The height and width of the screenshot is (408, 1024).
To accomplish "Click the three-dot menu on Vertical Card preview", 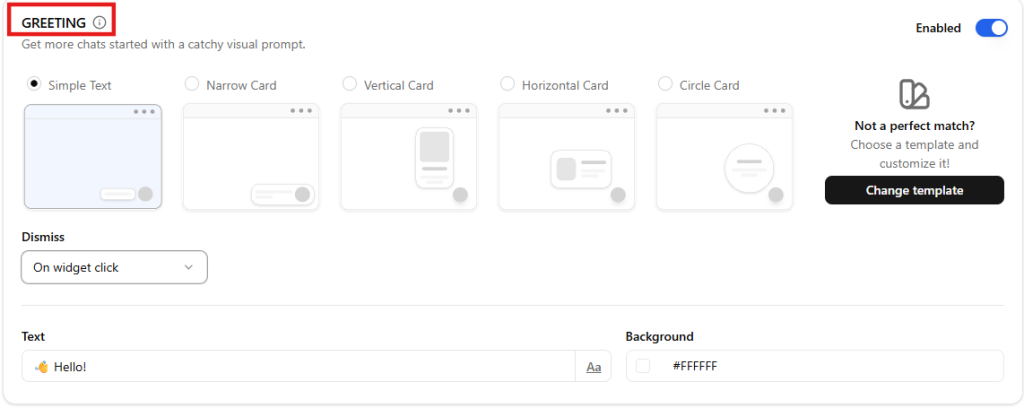I will point(460,111).
